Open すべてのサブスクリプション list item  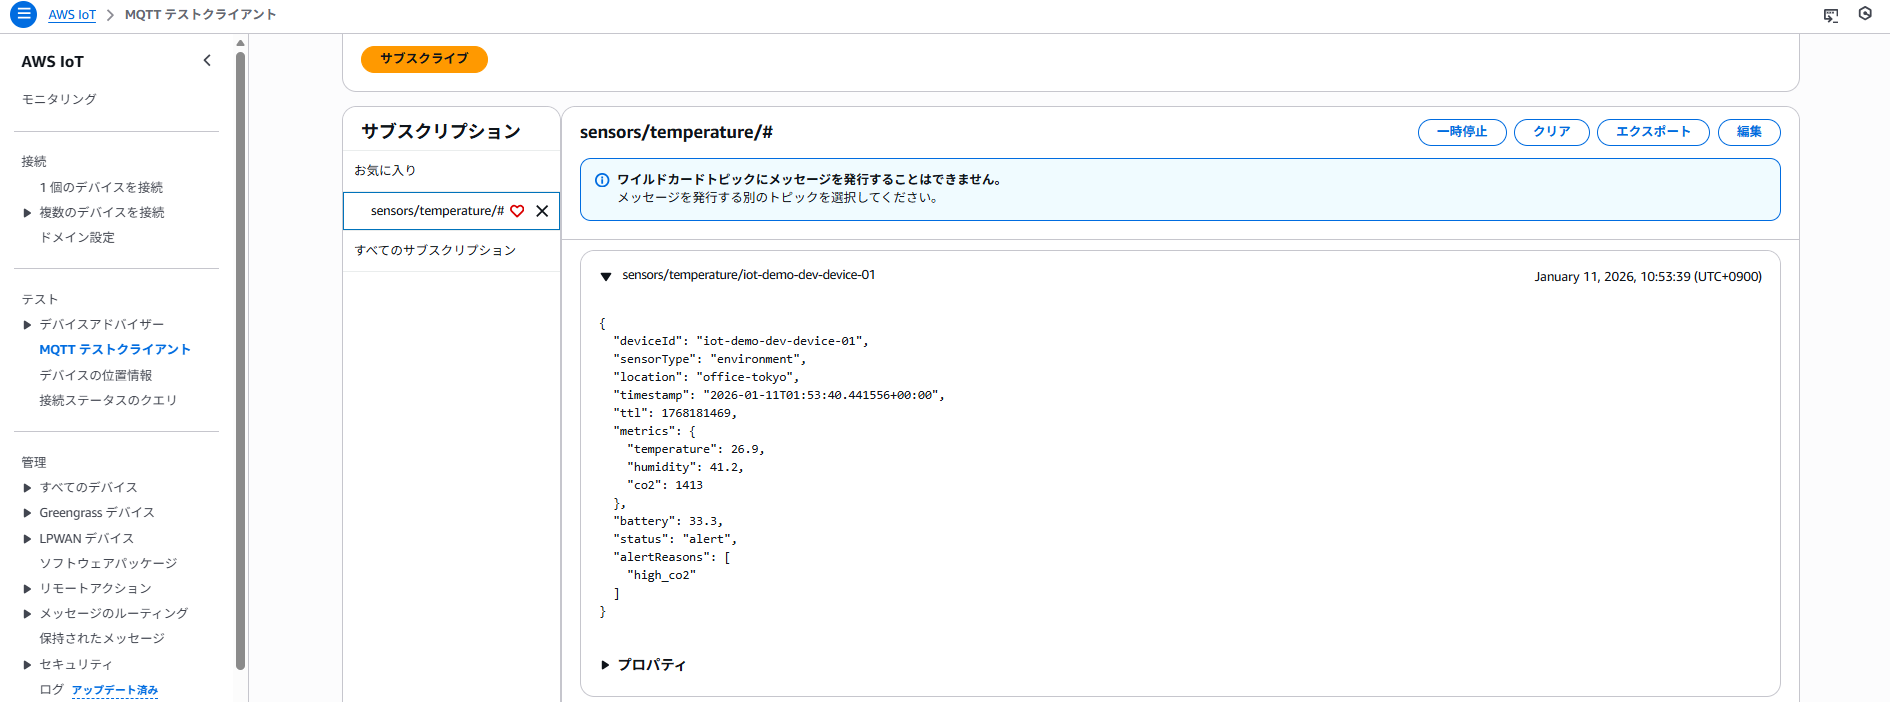(435, 251)
